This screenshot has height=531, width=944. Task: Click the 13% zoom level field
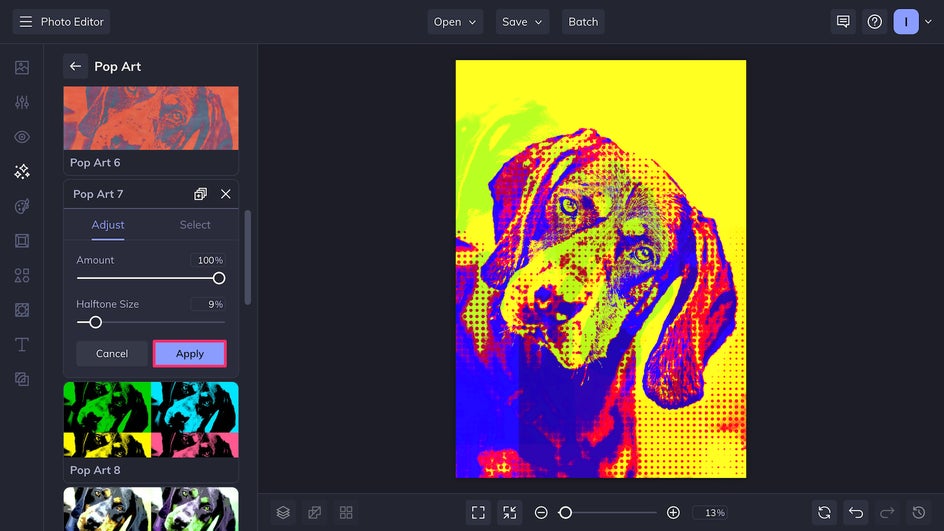710,512
